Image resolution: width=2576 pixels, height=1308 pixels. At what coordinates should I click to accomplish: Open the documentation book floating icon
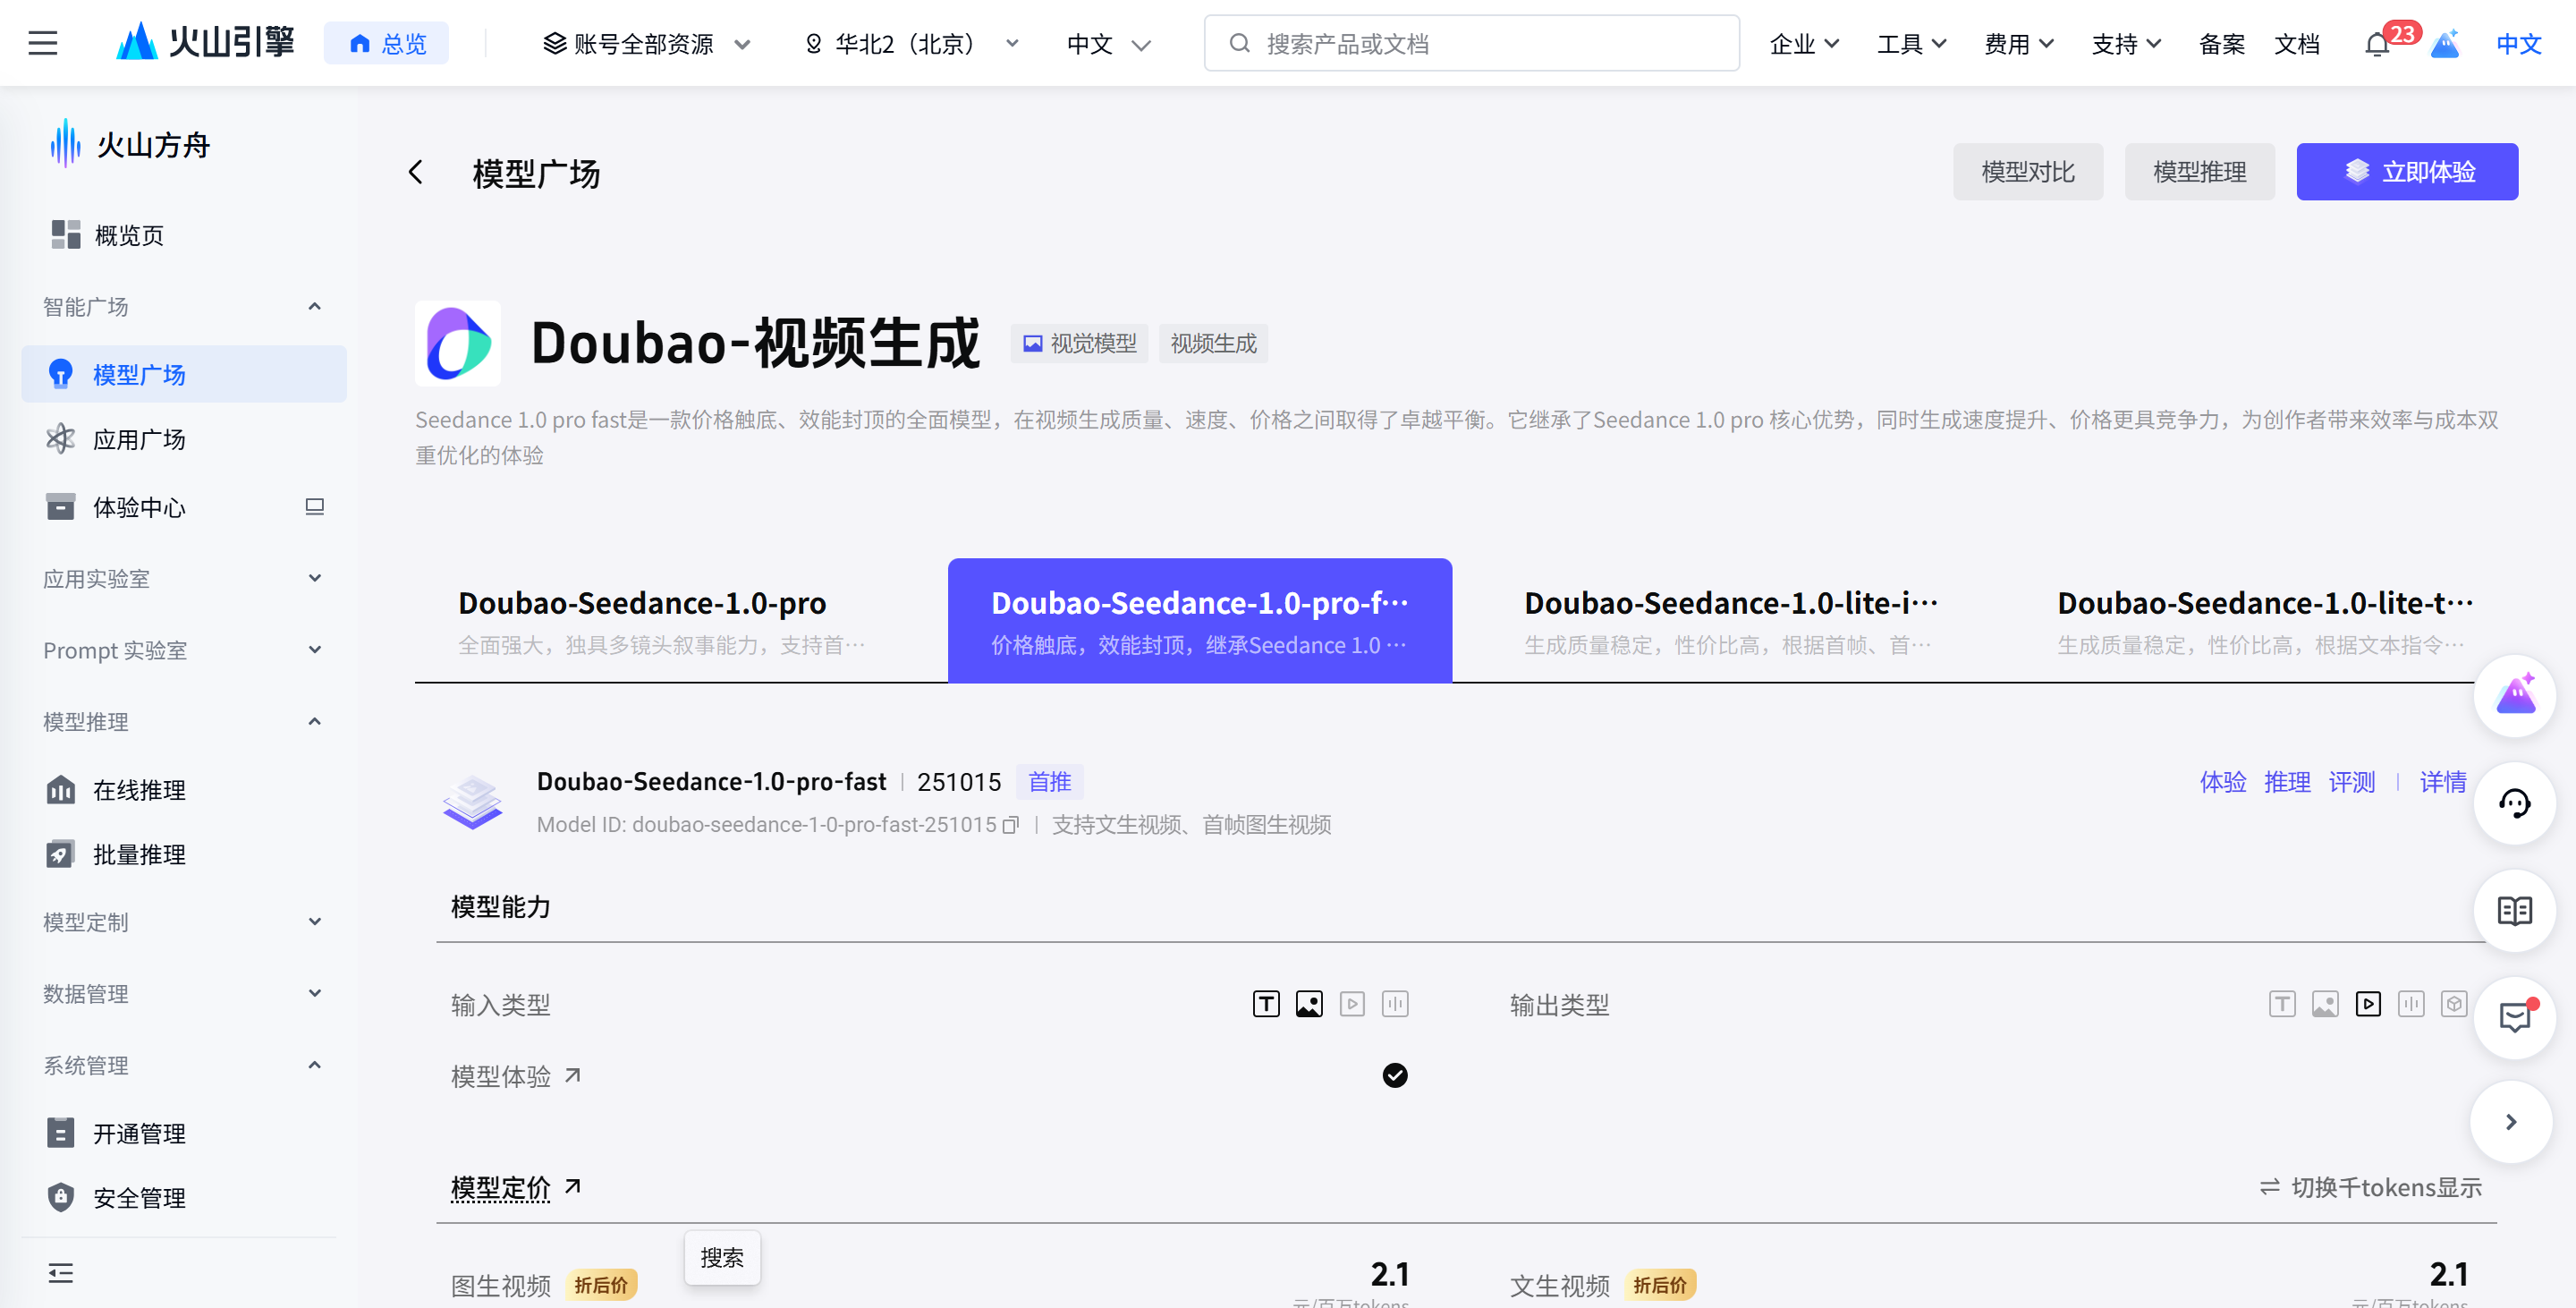tap(2515, 911)
